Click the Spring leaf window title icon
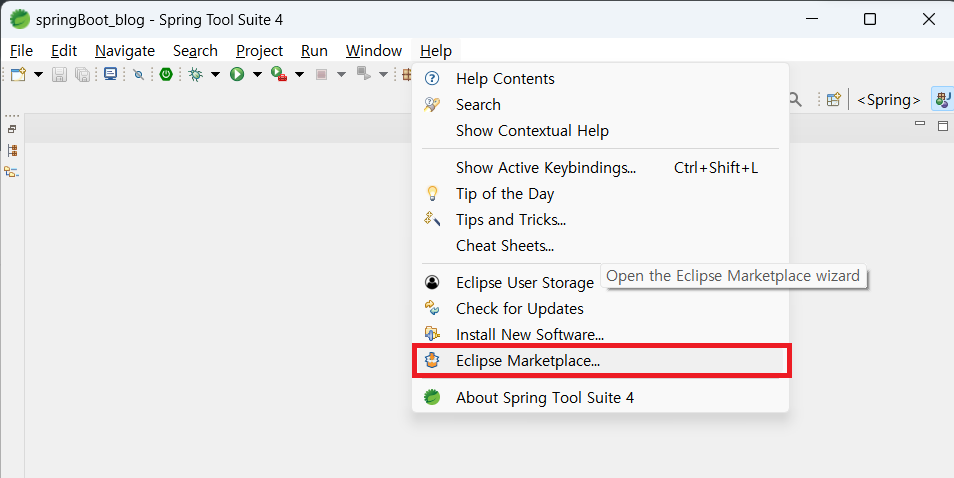Image resolution: width=954 pixels, height=478 pixels. coord(20,19)
